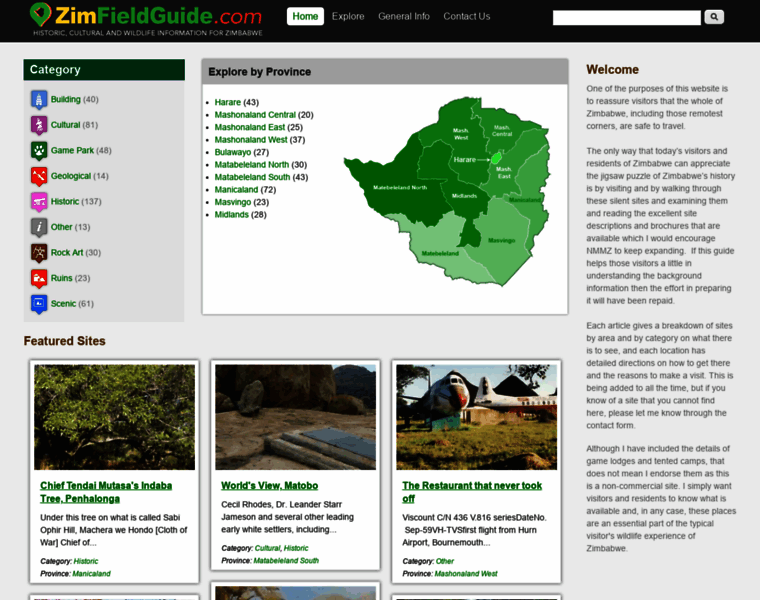Screen dimensions: 760x600
Task: Open the Matabeleland North province link
Action: pyautogui.click(x=251, y=164)
